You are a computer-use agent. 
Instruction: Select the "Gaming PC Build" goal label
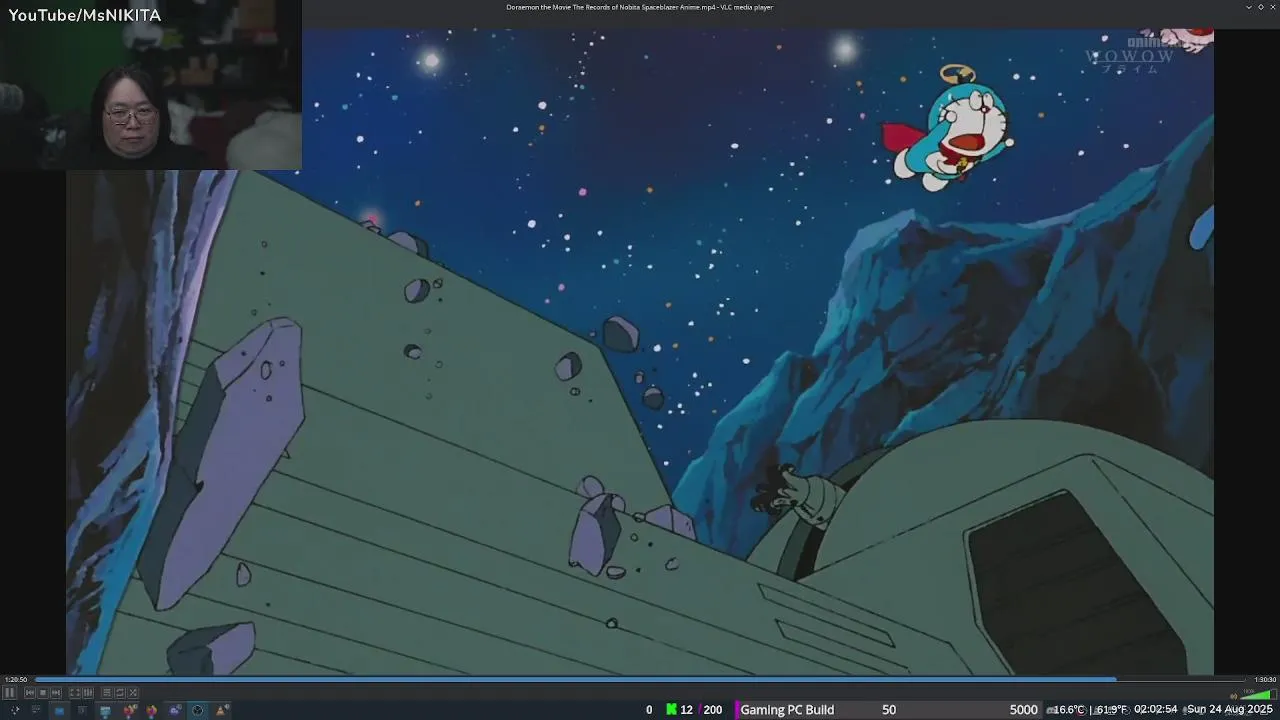click(x=787, y=709)
